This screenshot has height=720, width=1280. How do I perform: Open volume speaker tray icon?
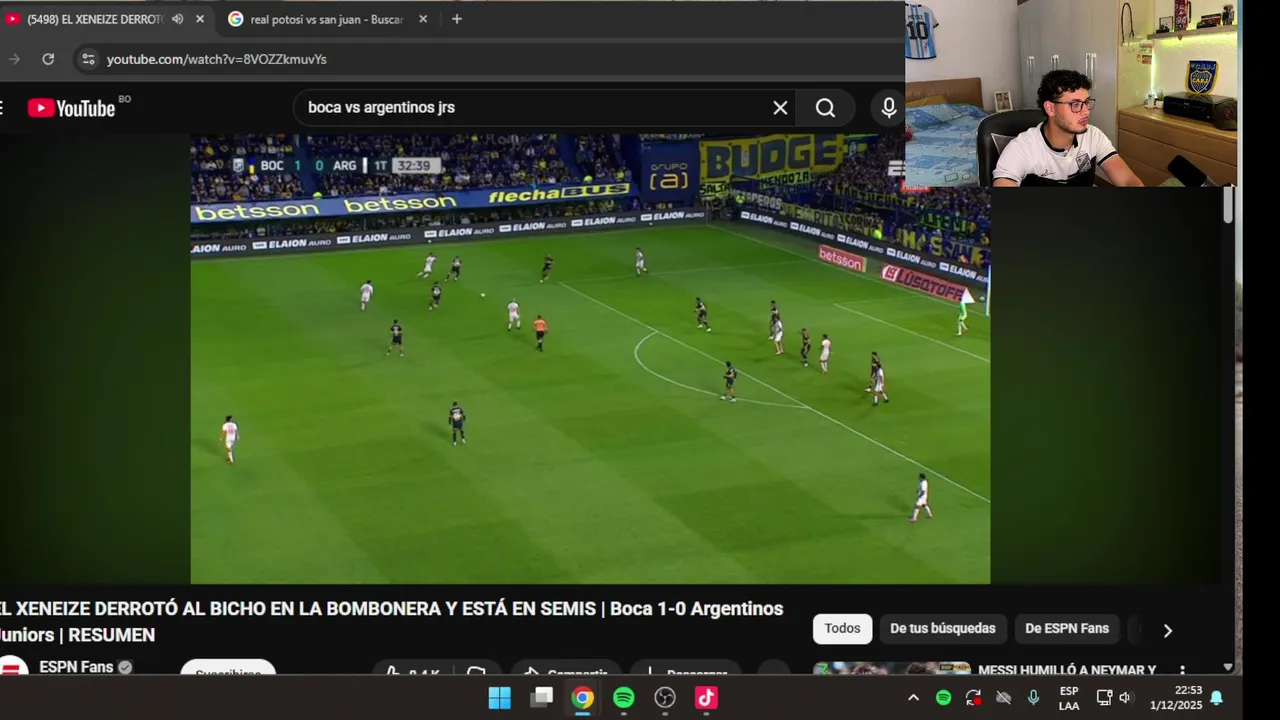point(1125,698)
